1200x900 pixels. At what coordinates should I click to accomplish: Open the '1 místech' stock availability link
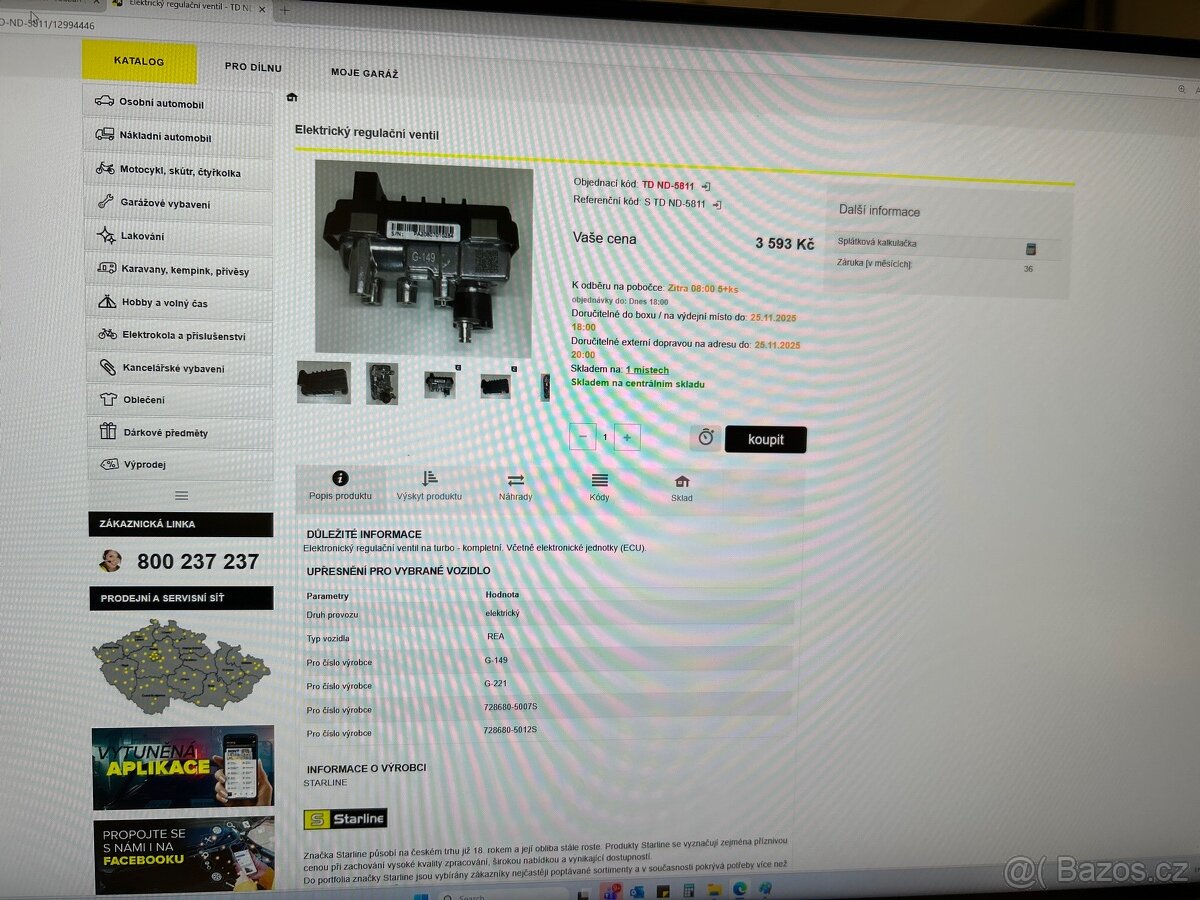click(646, 369)
